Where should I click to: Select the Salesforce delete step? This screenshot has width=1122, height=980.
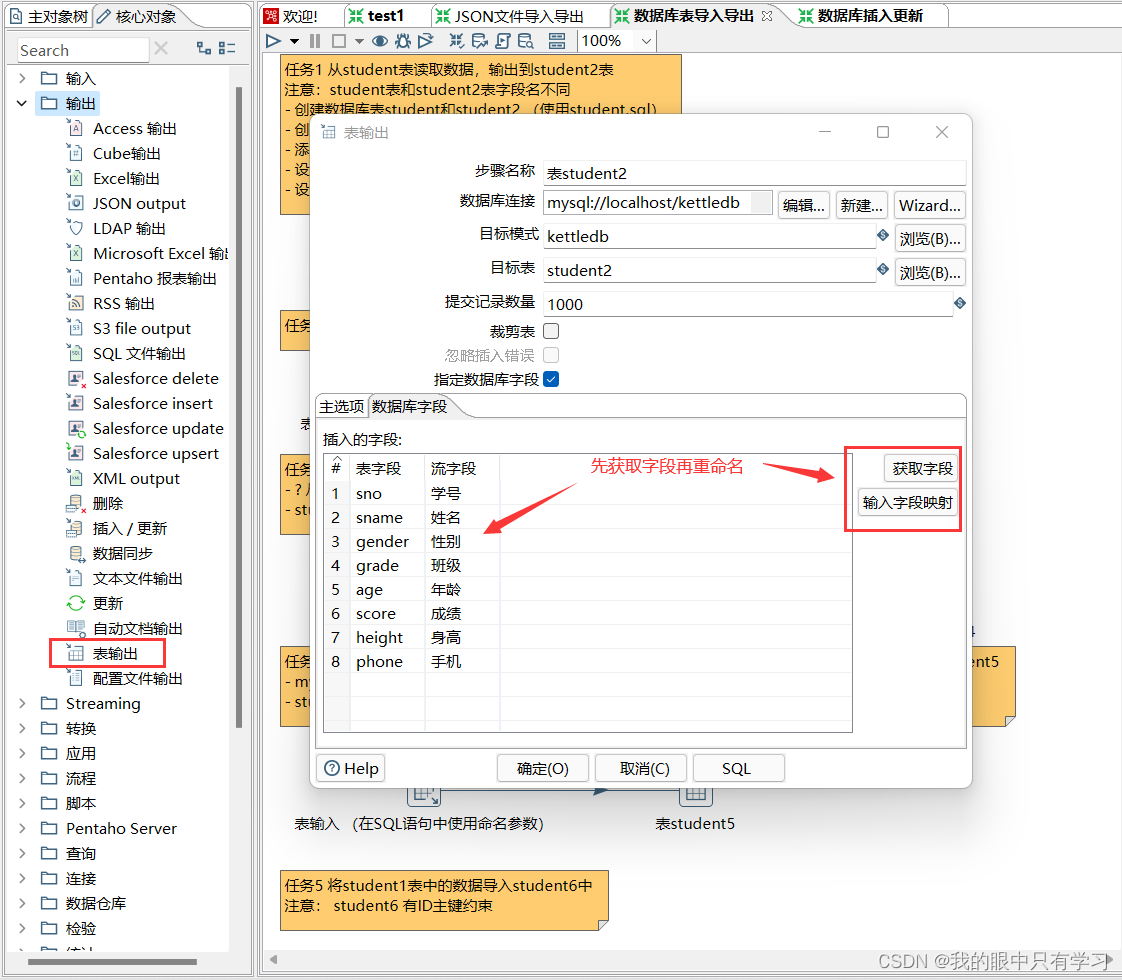(x=155, y=378)
